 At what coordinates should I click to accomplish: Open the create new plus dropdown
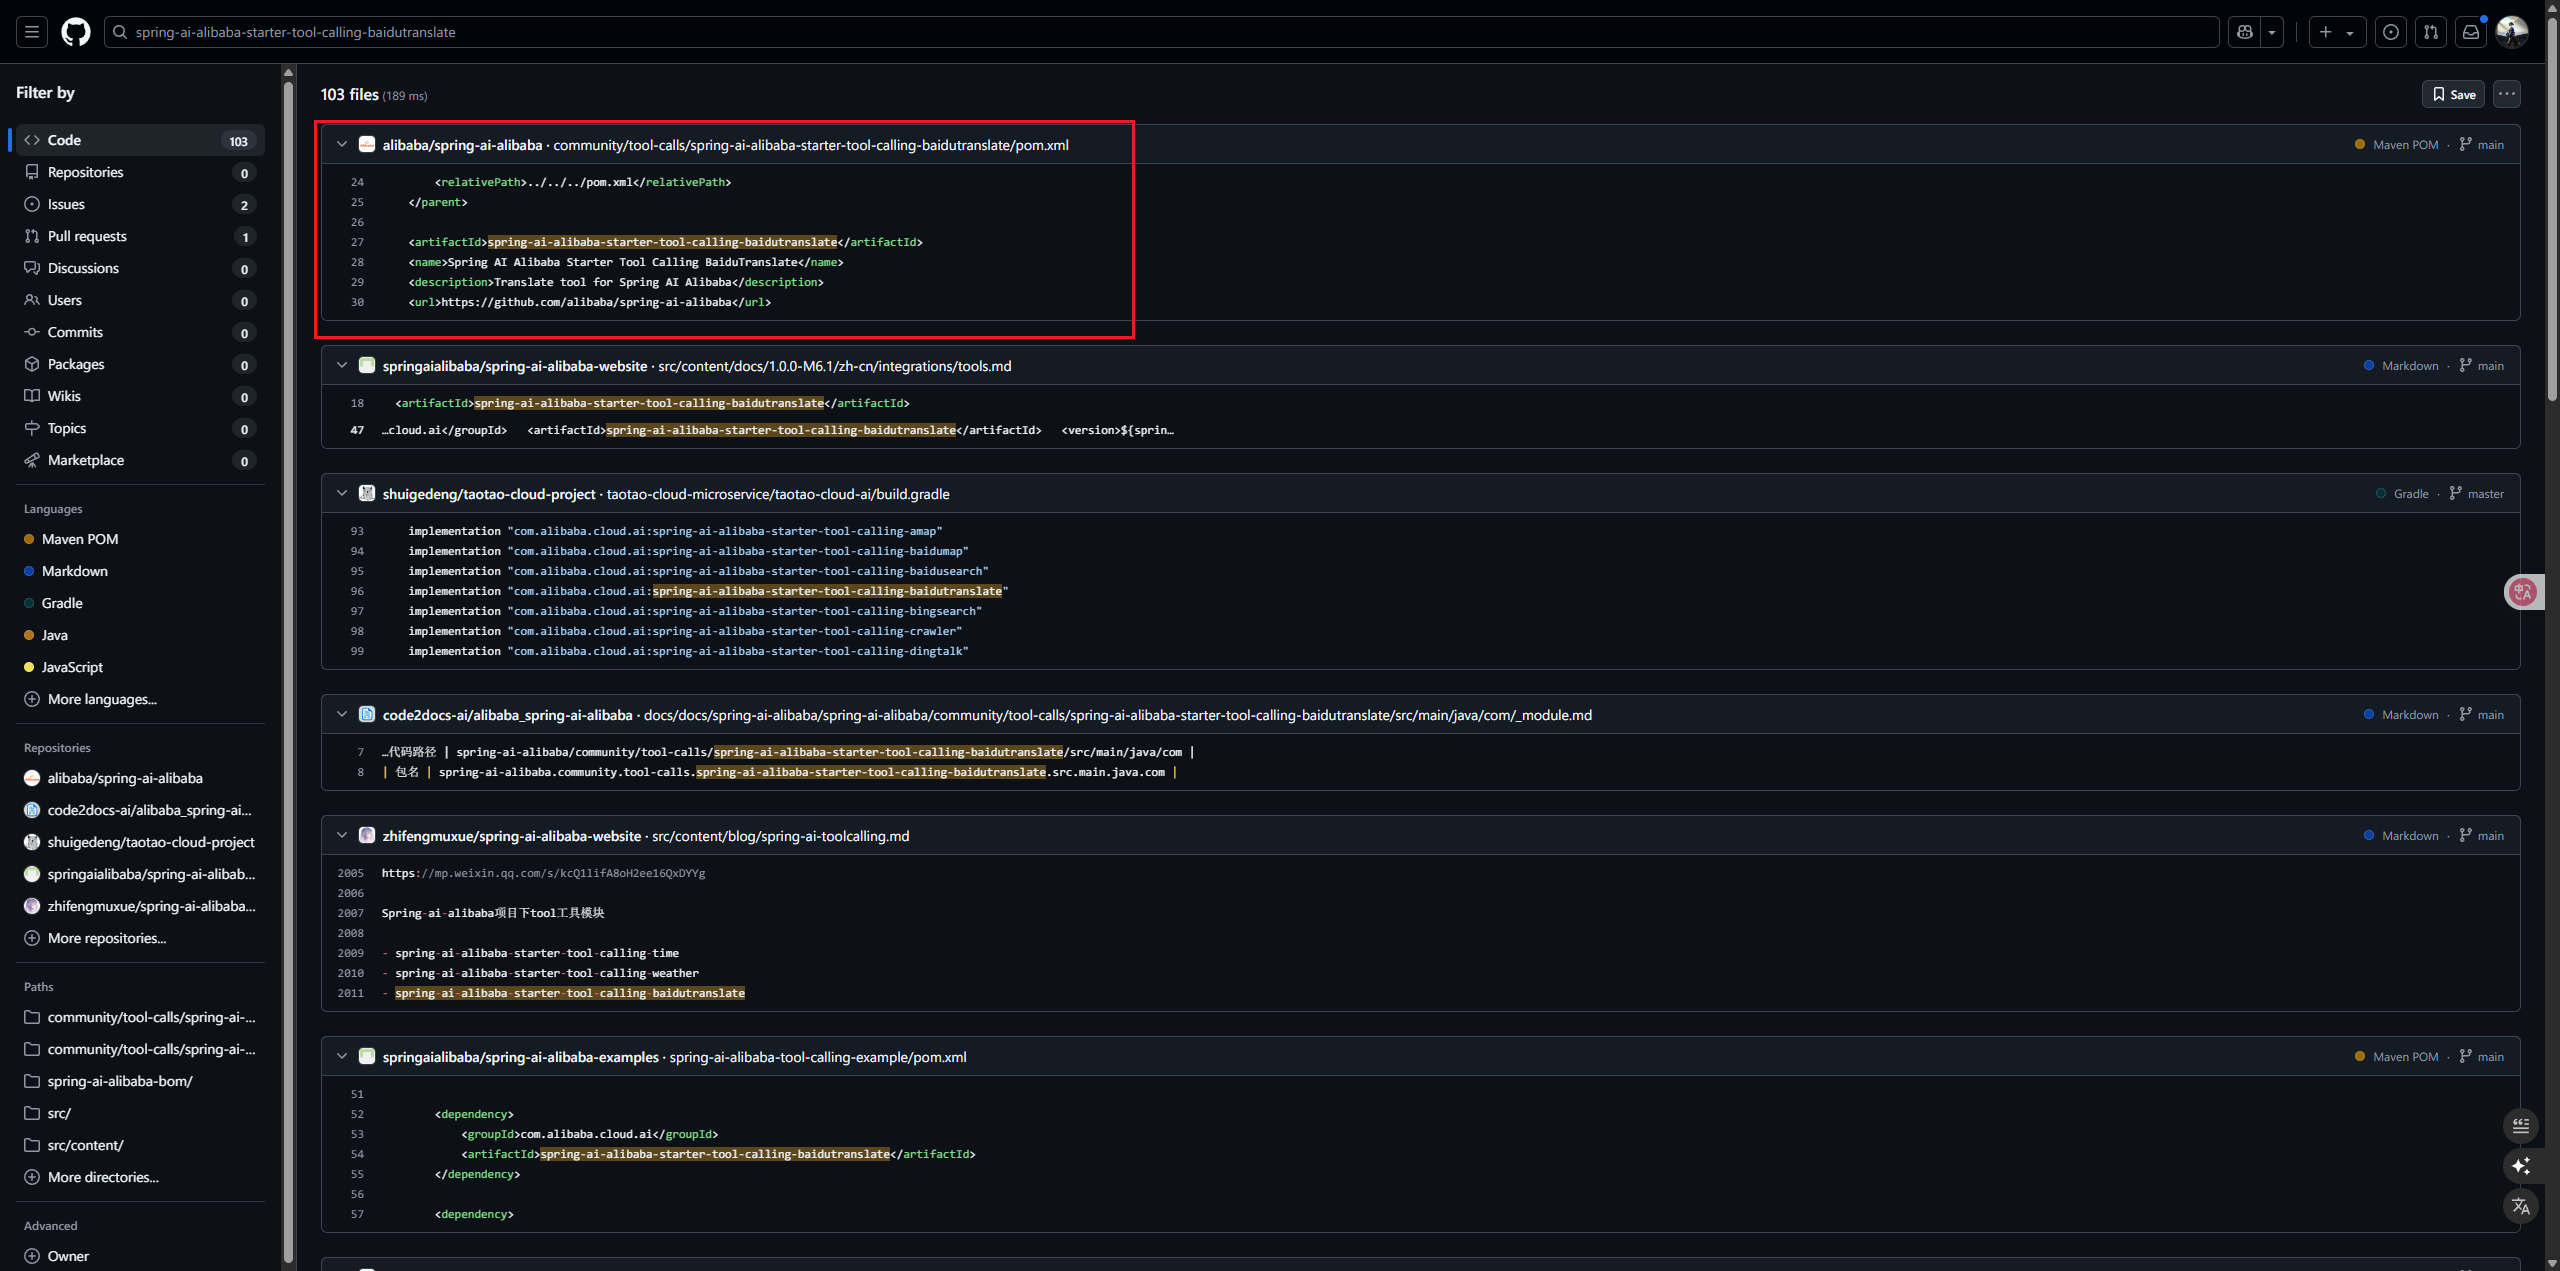click(x=2336, y=32)
